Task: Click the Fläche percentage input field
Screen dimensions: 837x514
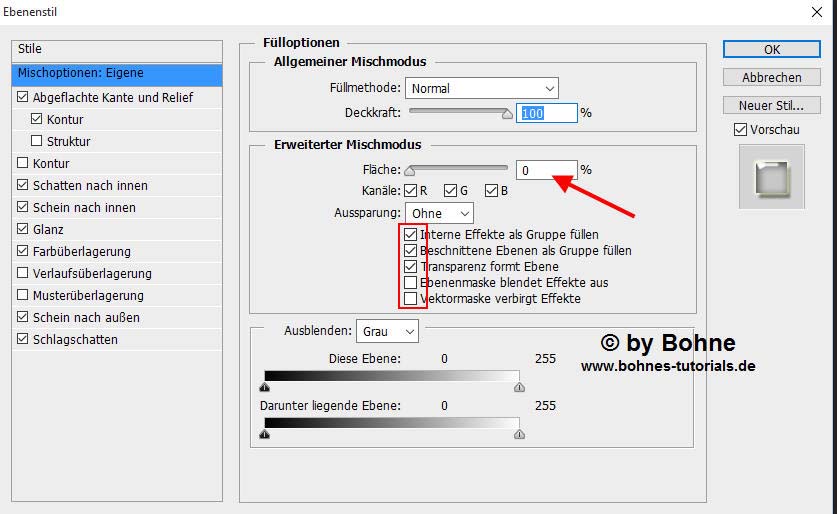Action: coord(546,170)
